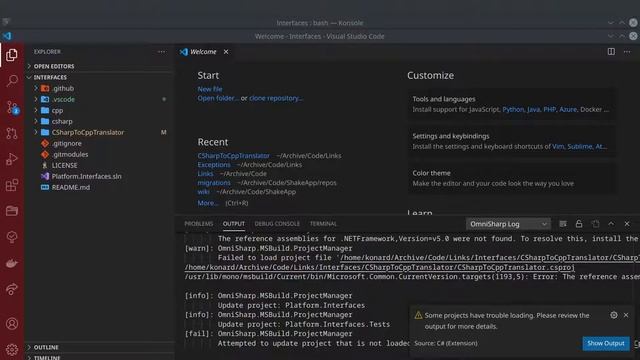Viewport: 640px width, 360px height.
Task: Open the Extensions view
Action: point(12,185)
